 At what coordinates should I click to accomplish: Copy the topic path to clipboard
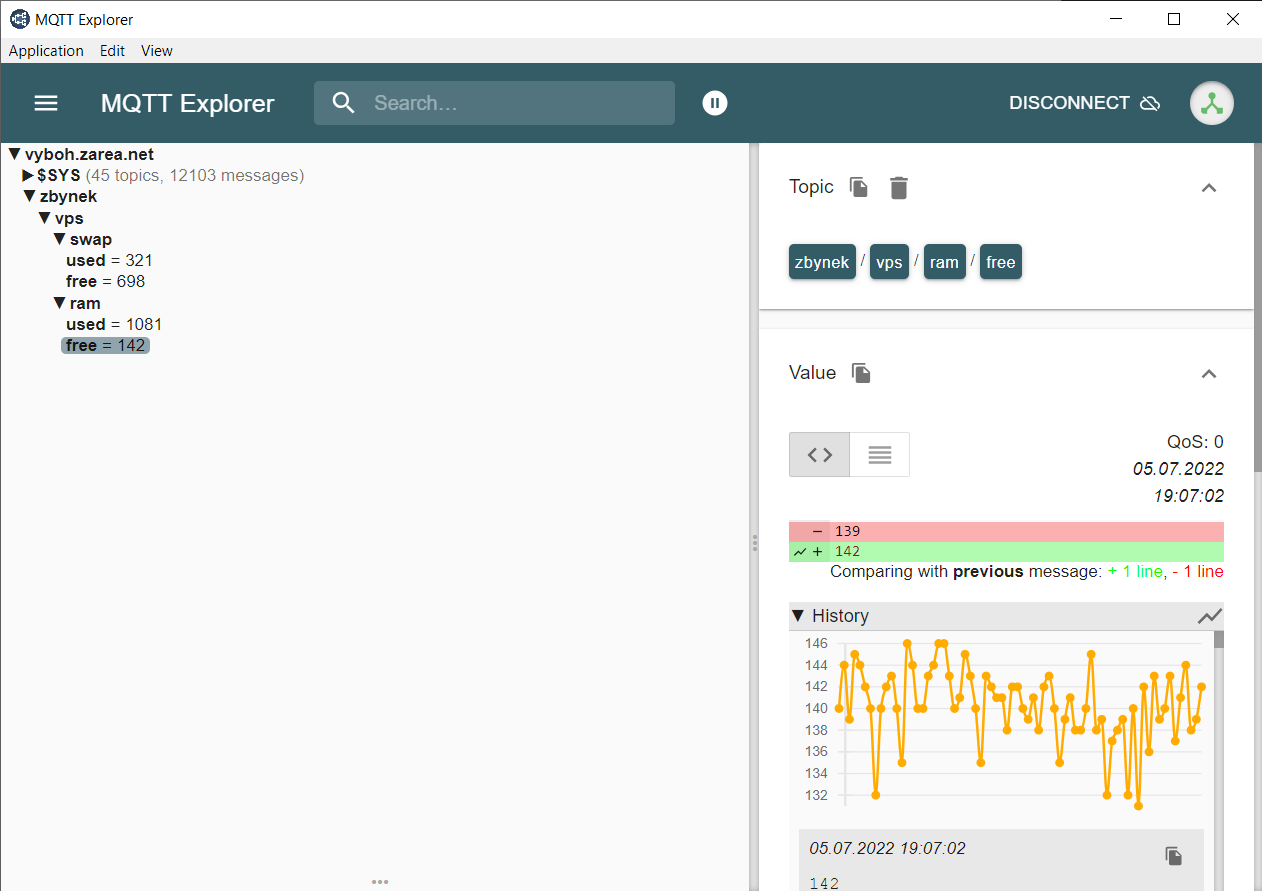[859, 187]
